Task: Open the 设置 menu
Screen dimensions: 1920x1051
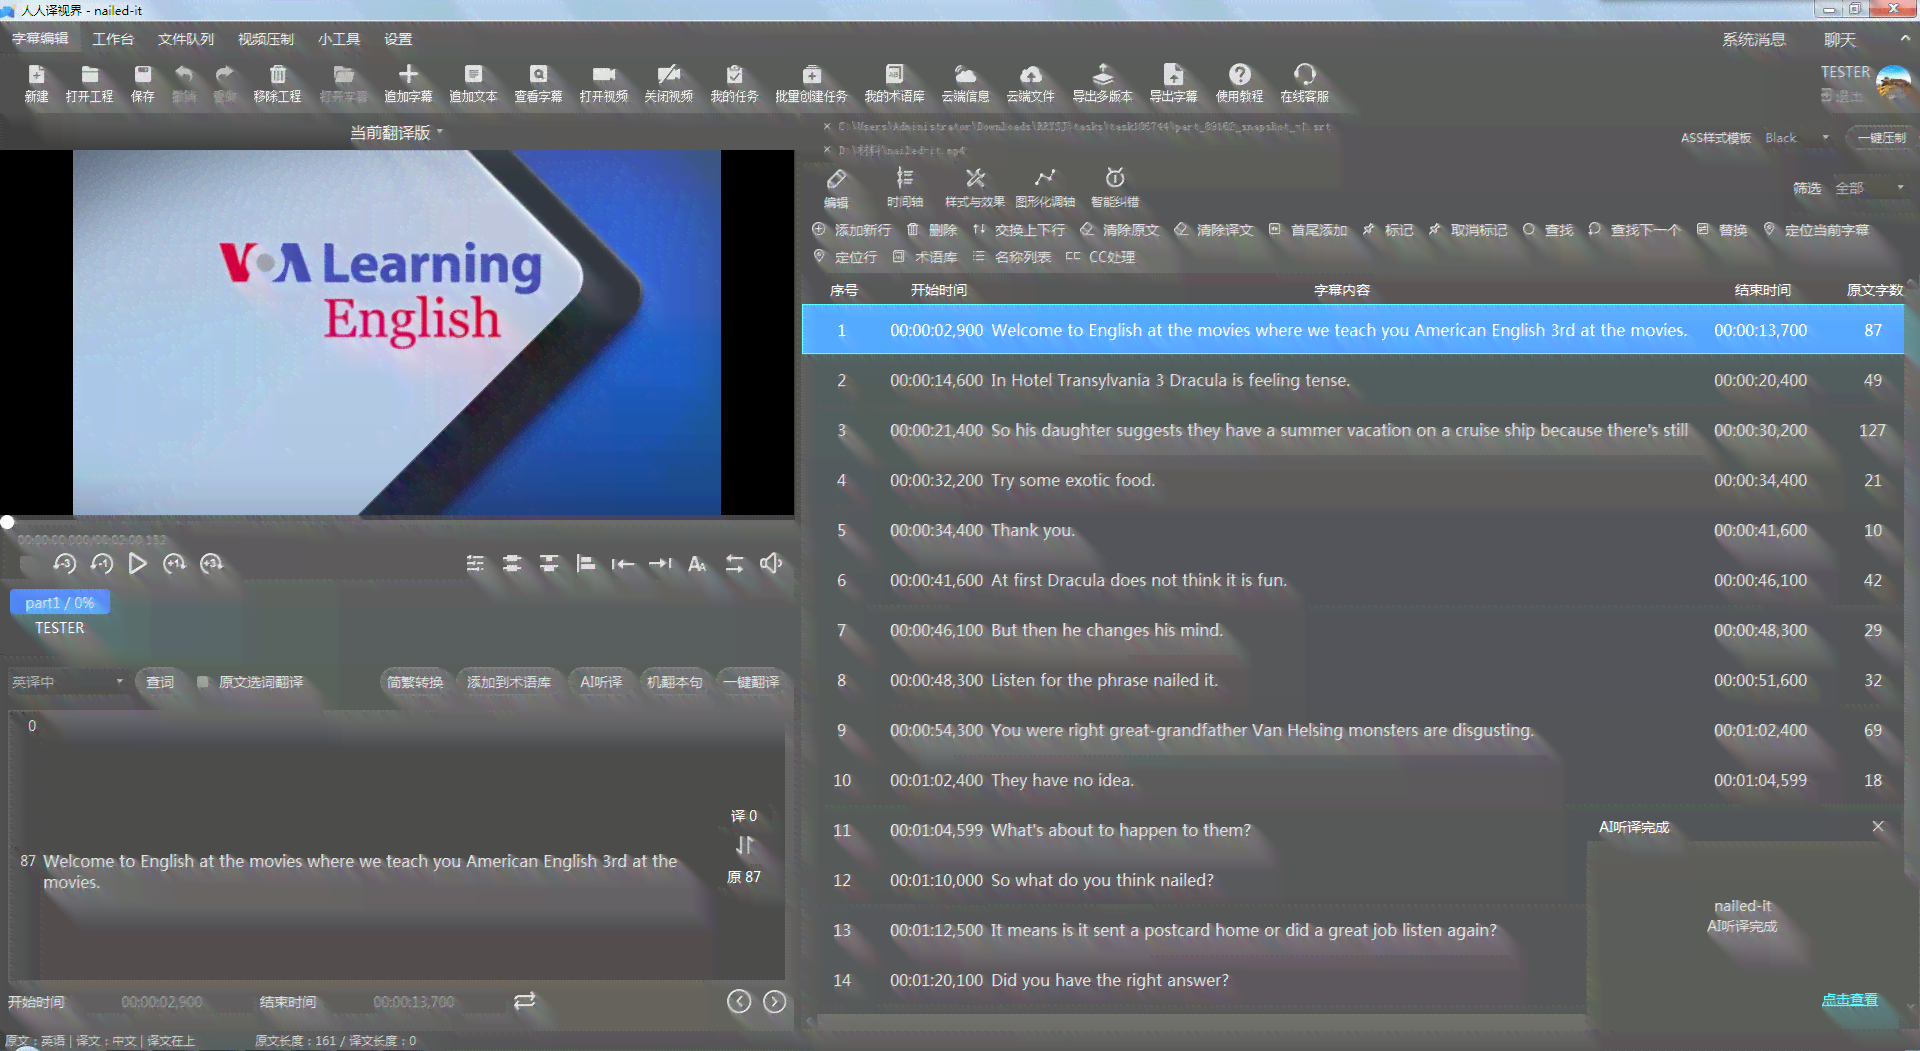Action: [x=398, y=39]
